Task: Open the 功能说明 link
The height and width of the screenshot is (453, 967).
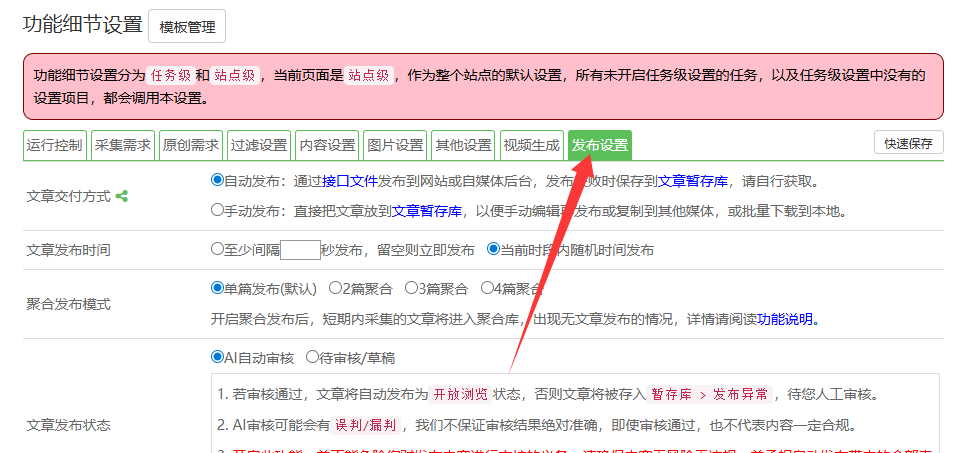Action: point(785,320)
